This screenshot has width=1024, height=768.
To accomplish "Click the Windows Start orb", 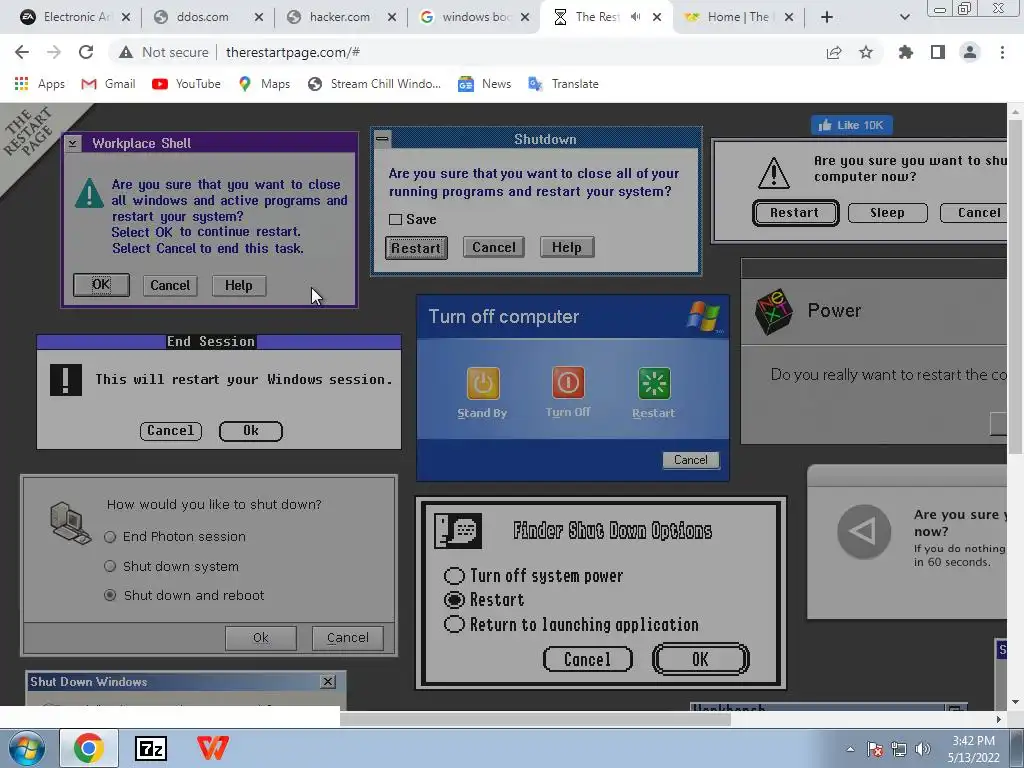I will pyautogui.click(x=27, y=748).
